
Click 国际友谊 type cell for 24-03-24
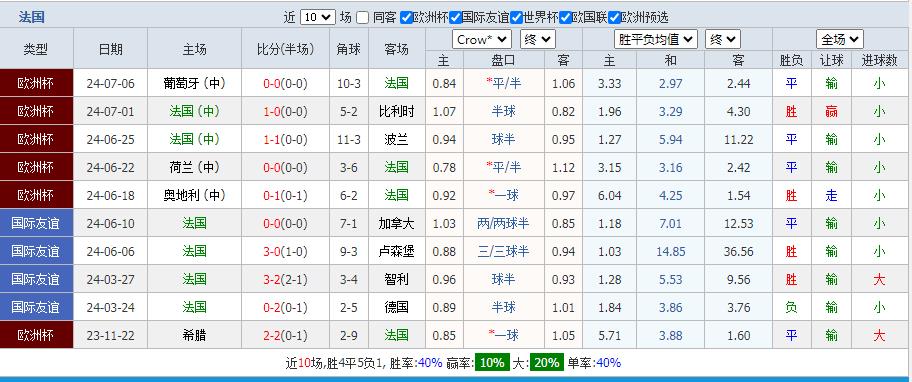coord(37,306)
